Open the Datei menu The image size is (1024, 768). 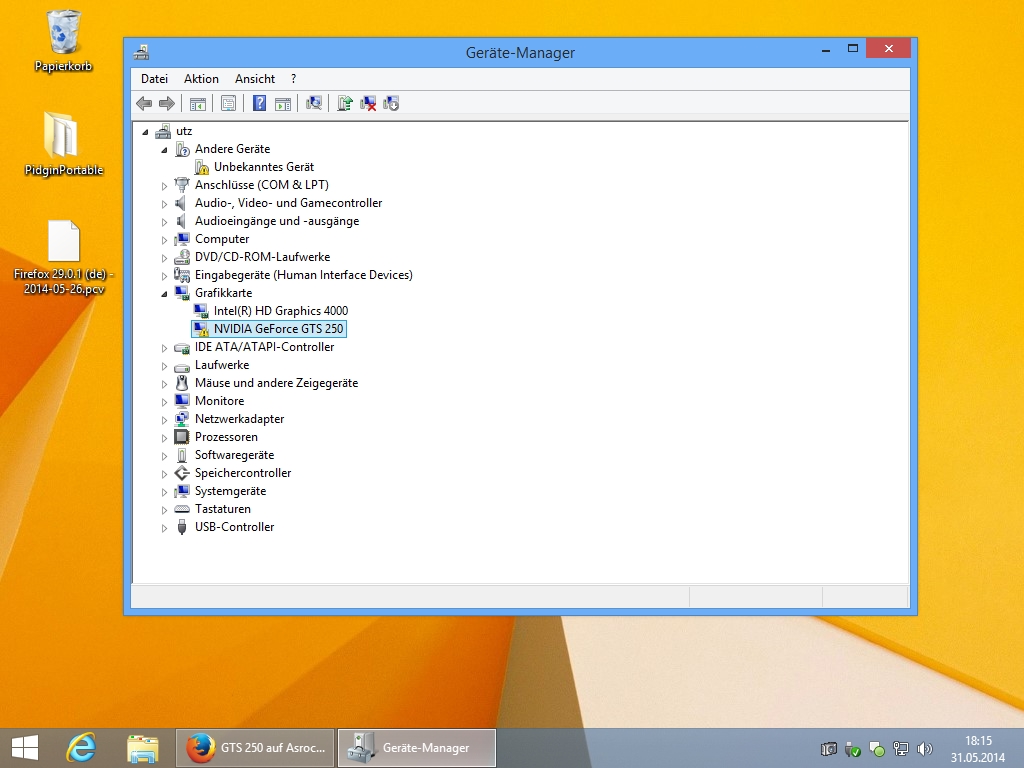pyautogui.click(x=154, y=79)
